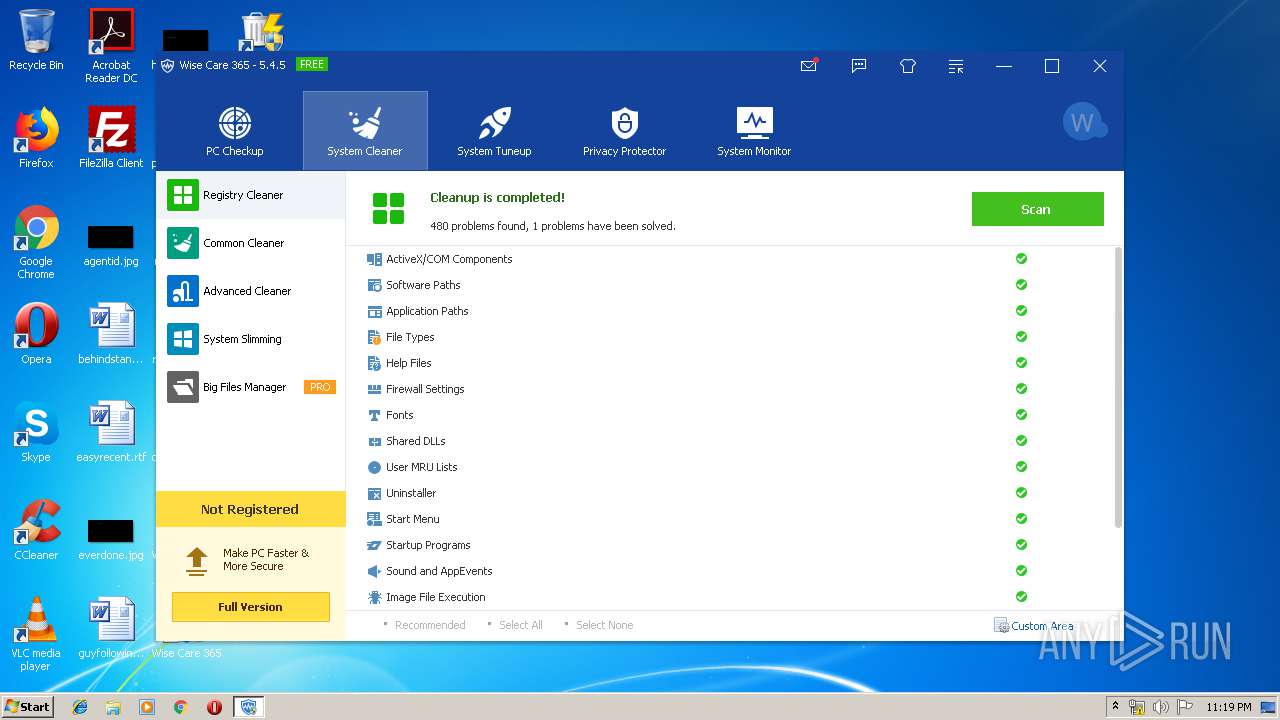Open the PC Checkup tab
Image resolution: width=1280 pixels, height=720 pixels.
click(x=235, y=131)
